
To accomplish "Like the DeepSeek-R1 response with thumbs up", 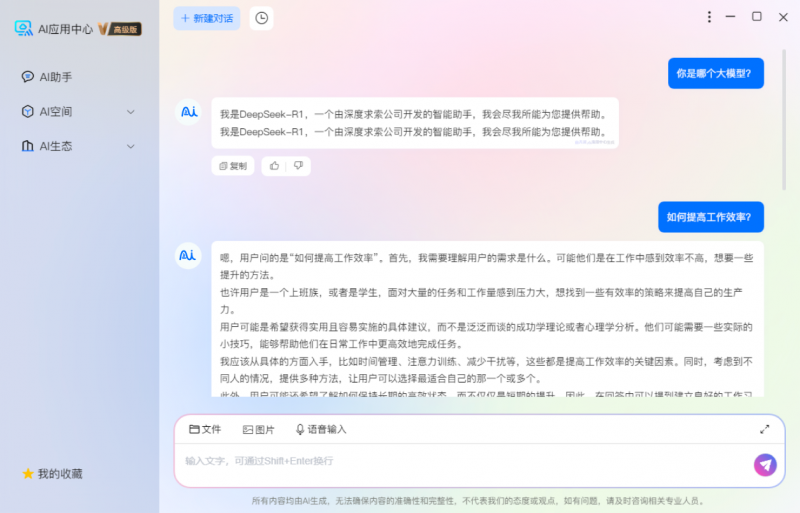I will 274,166.
